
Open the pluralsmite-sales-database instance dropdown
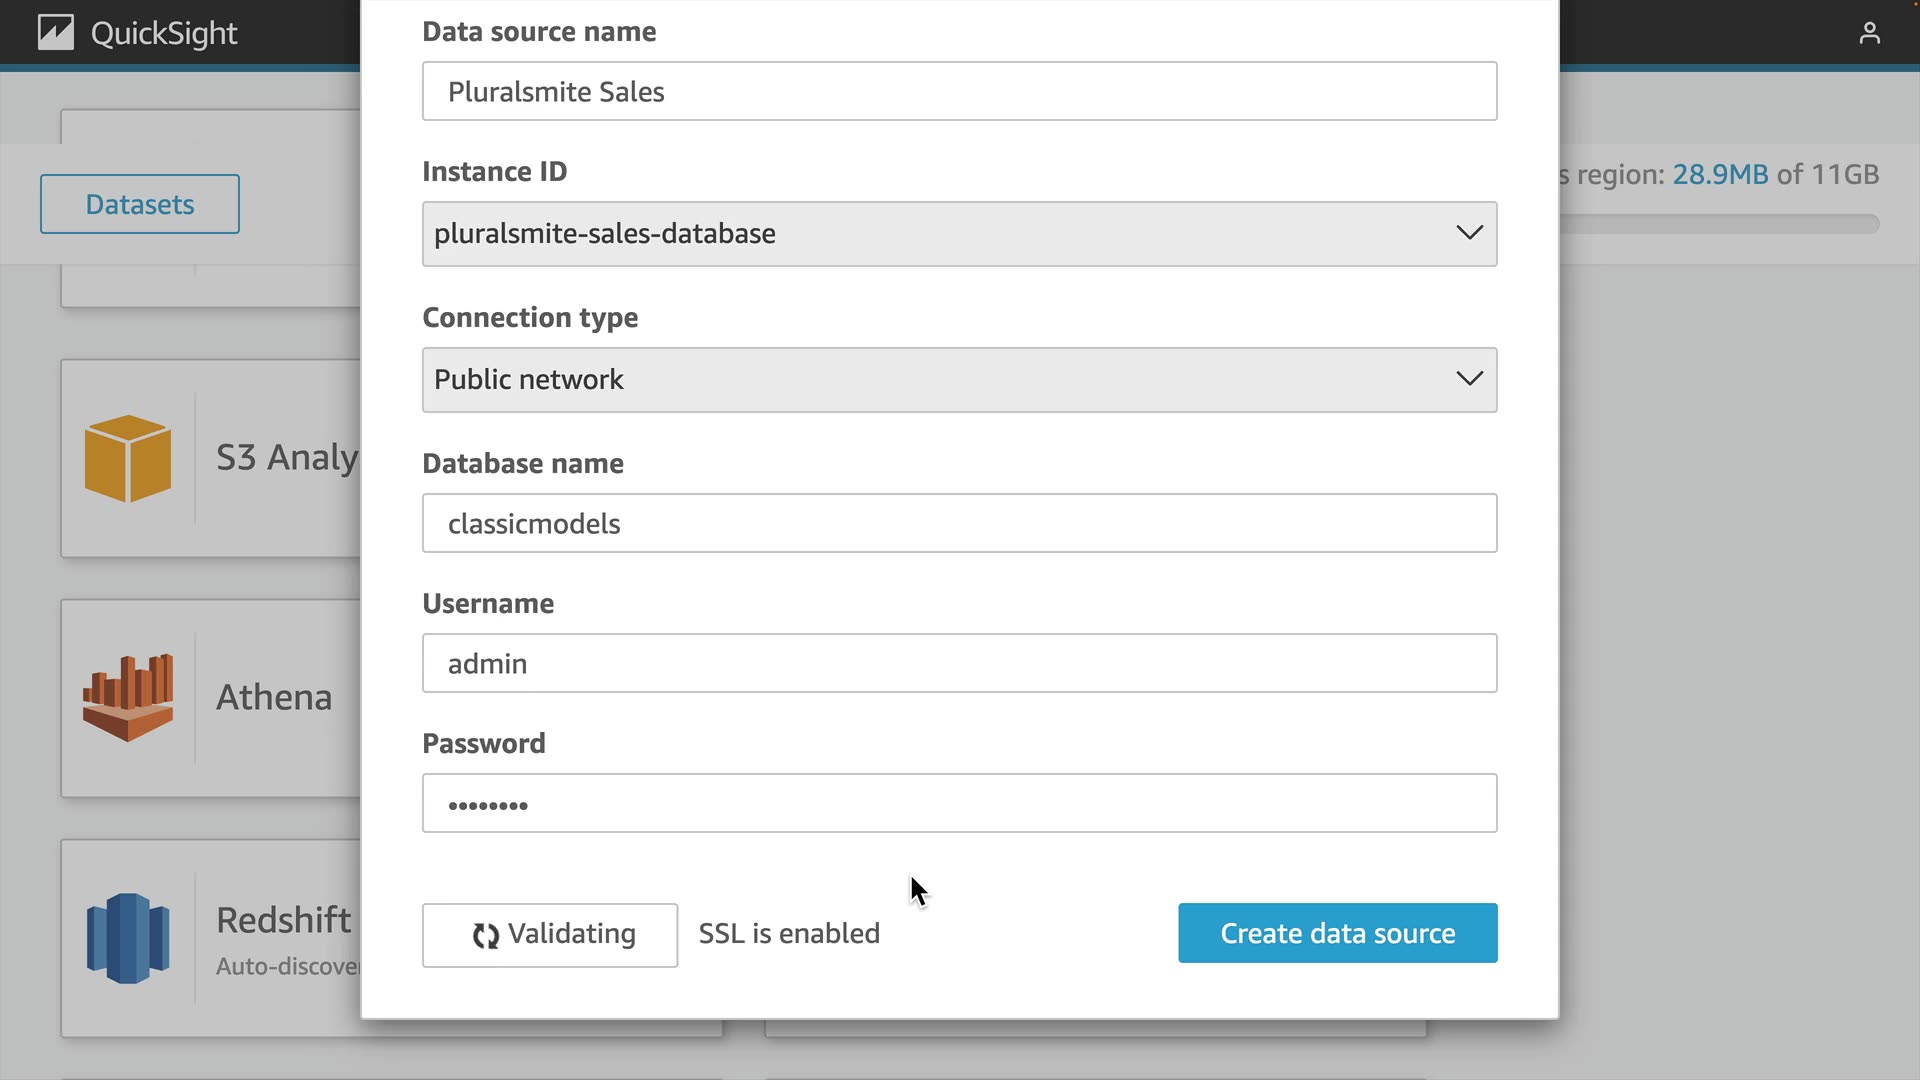coord(940,234)
